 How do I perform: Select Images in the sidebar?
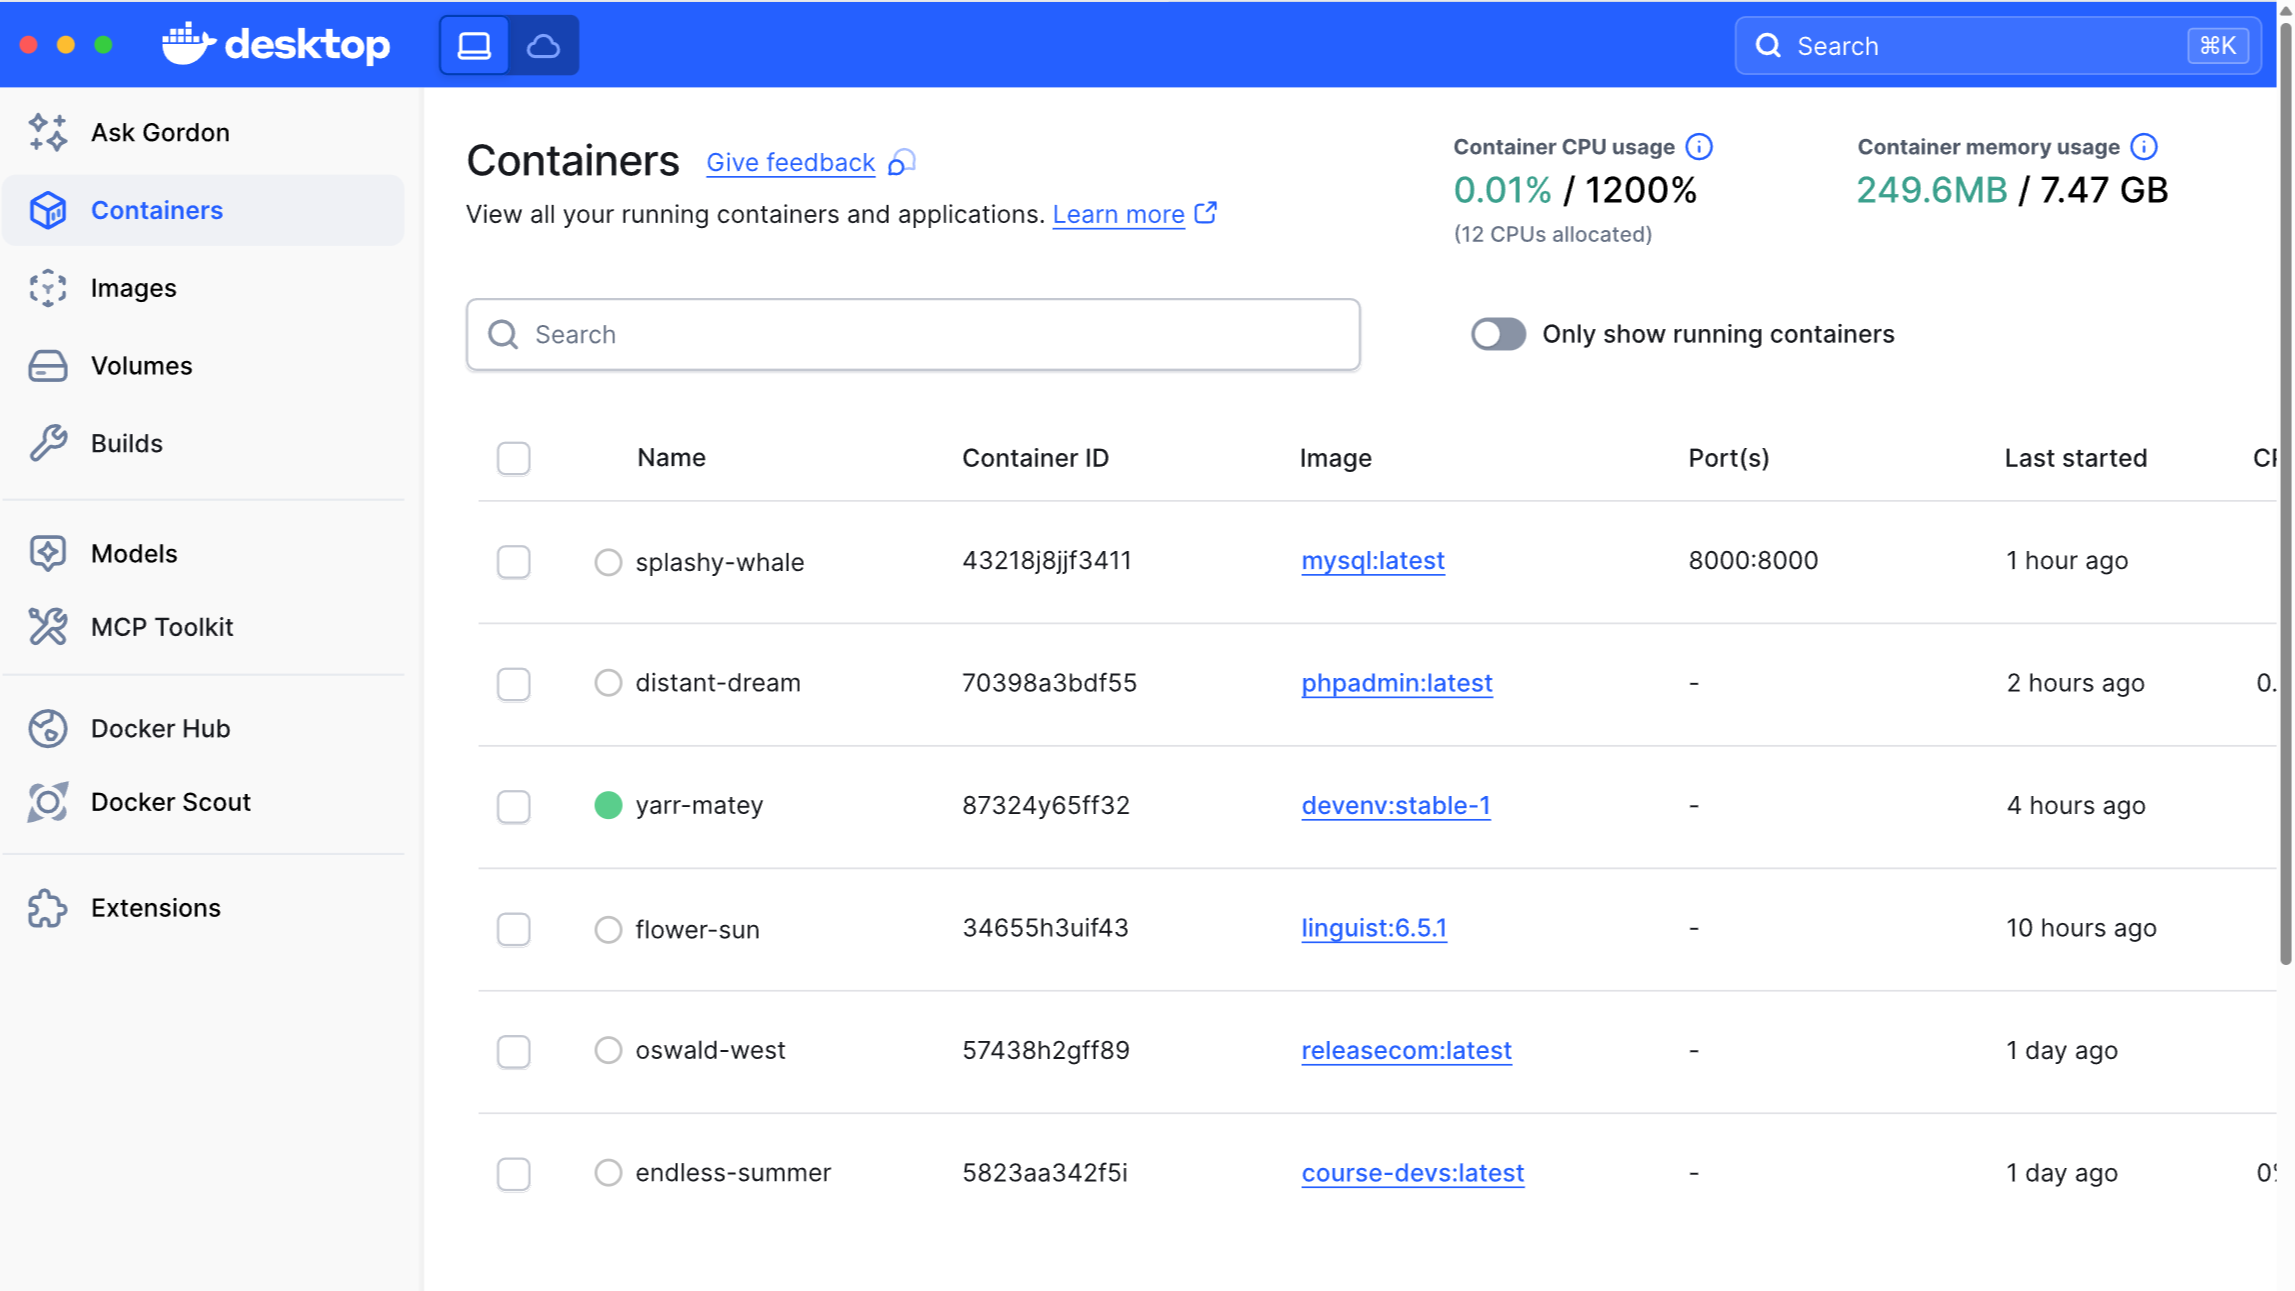click(132, 288)
